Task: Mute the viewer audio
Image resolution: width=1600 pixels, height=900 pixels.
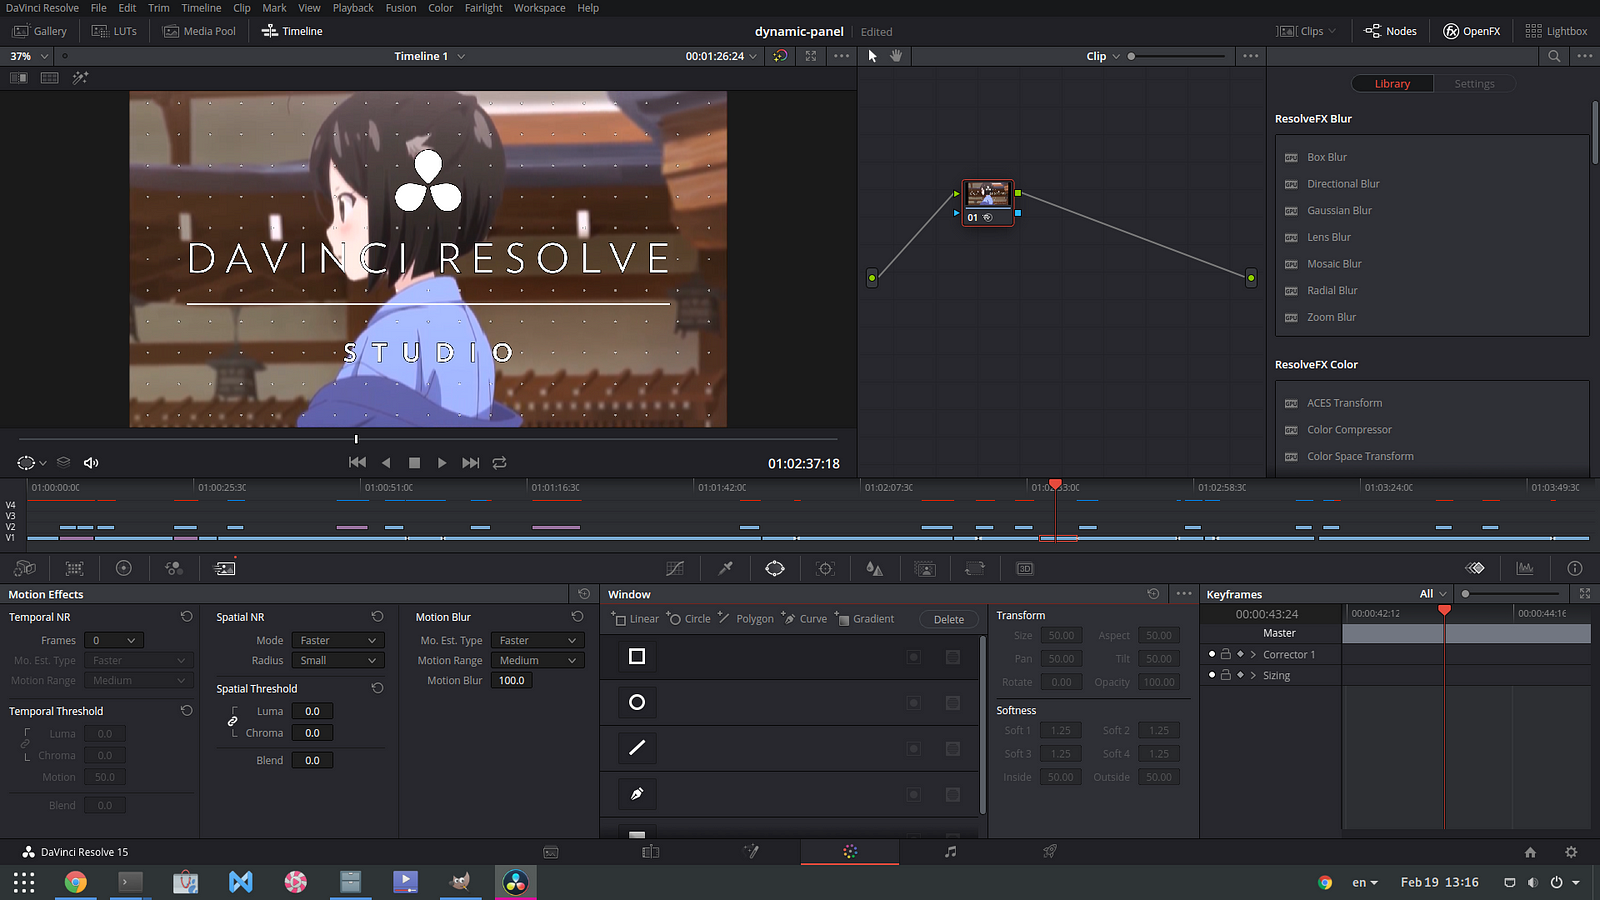Action: click(91, 463)
